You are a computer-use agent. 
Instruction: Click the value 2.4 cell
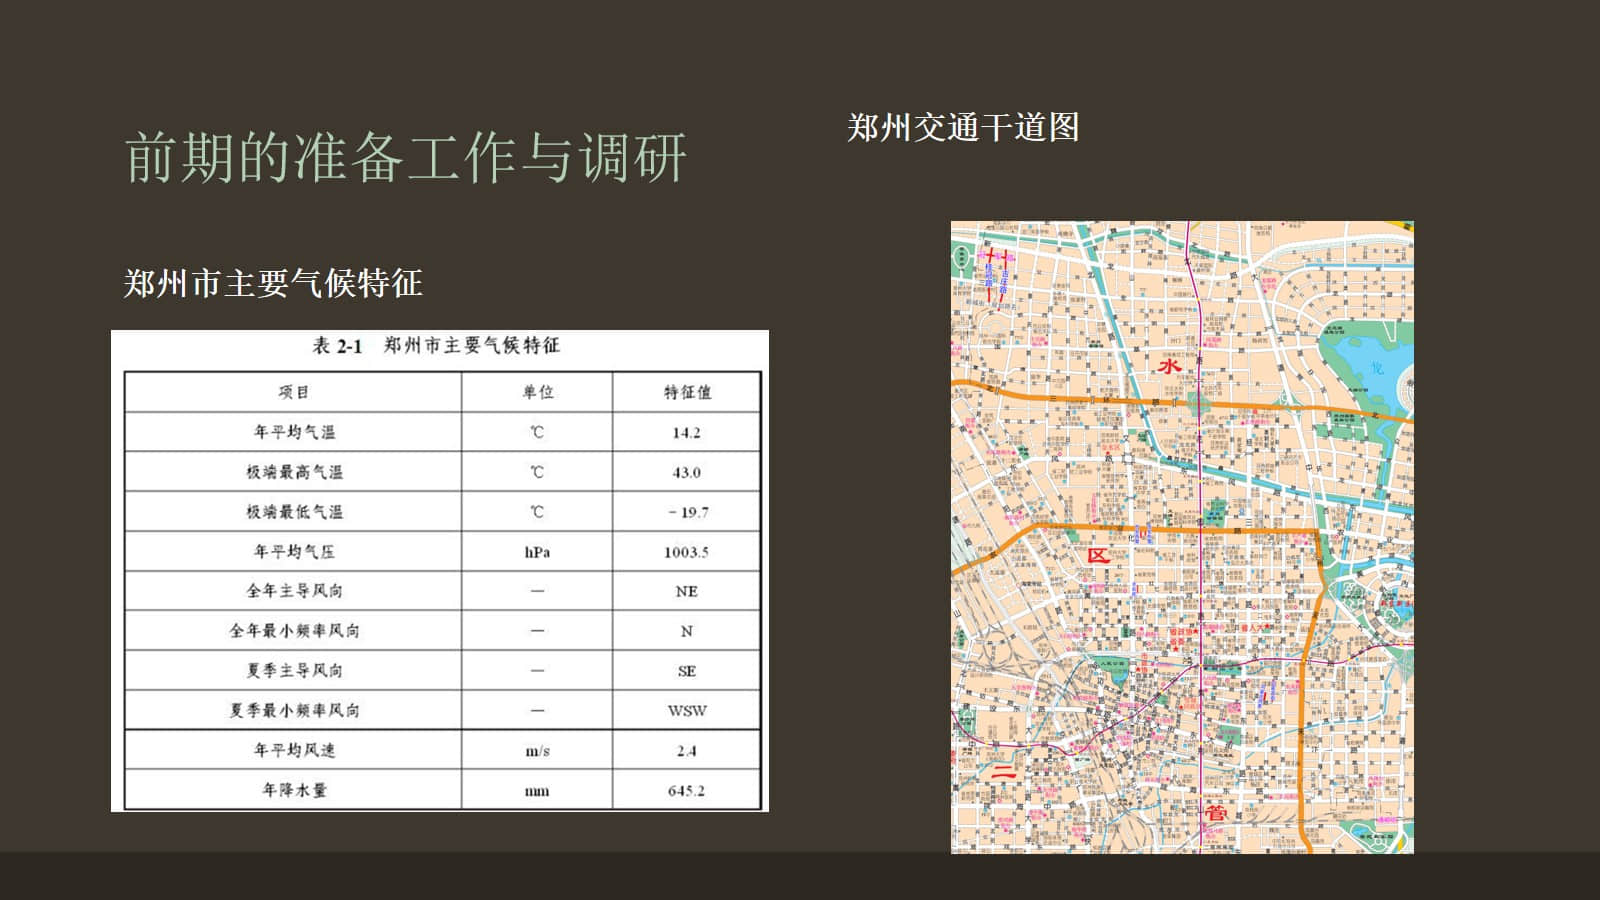click(x=687, y=750)
